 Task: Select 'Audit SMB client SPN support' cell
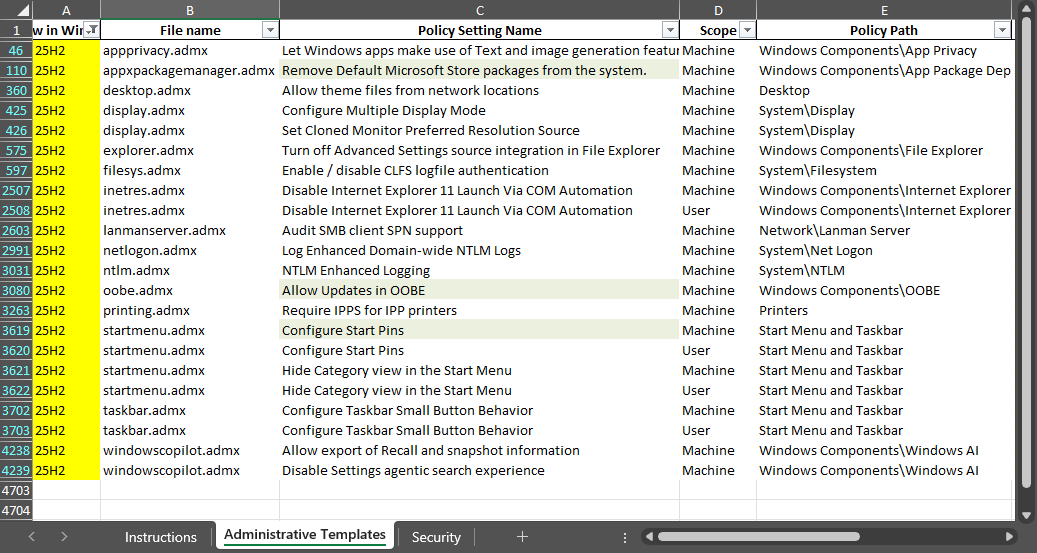click(479, 230)
